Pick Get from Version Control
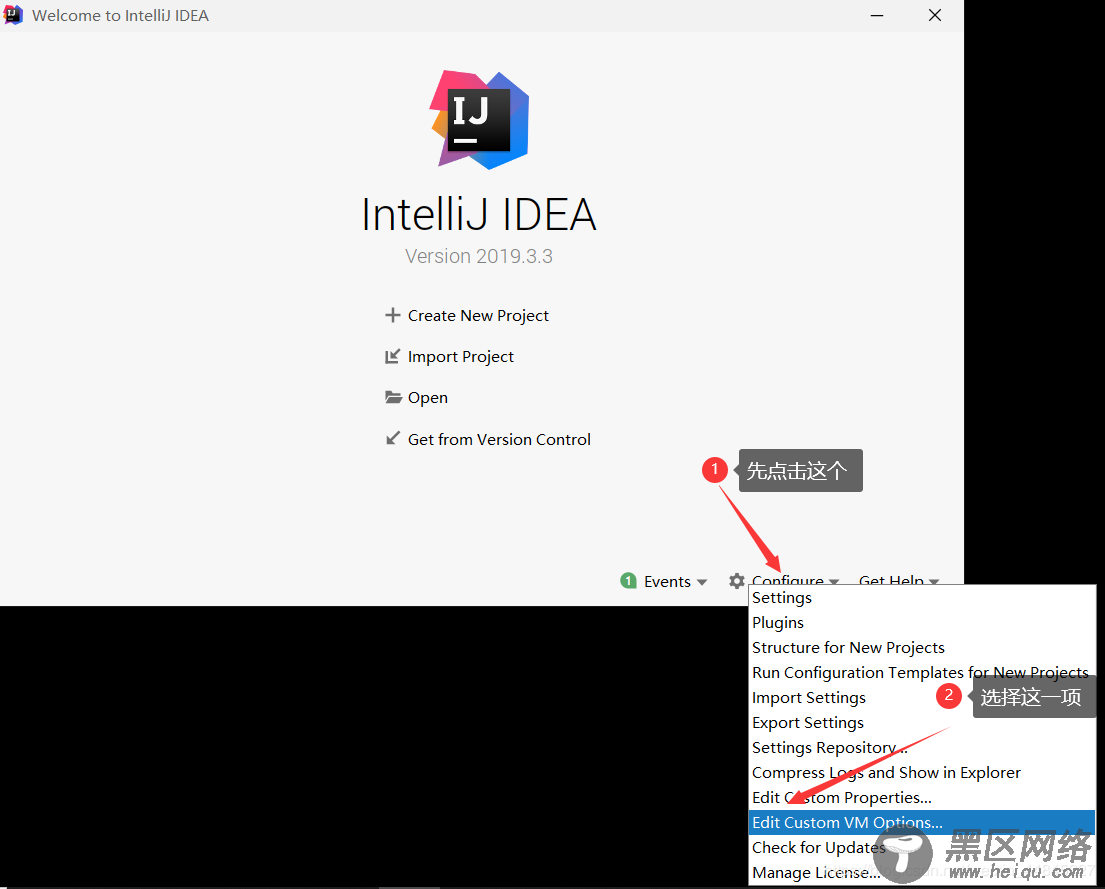This screenshot has width=1105, height=889. point(499,439)
